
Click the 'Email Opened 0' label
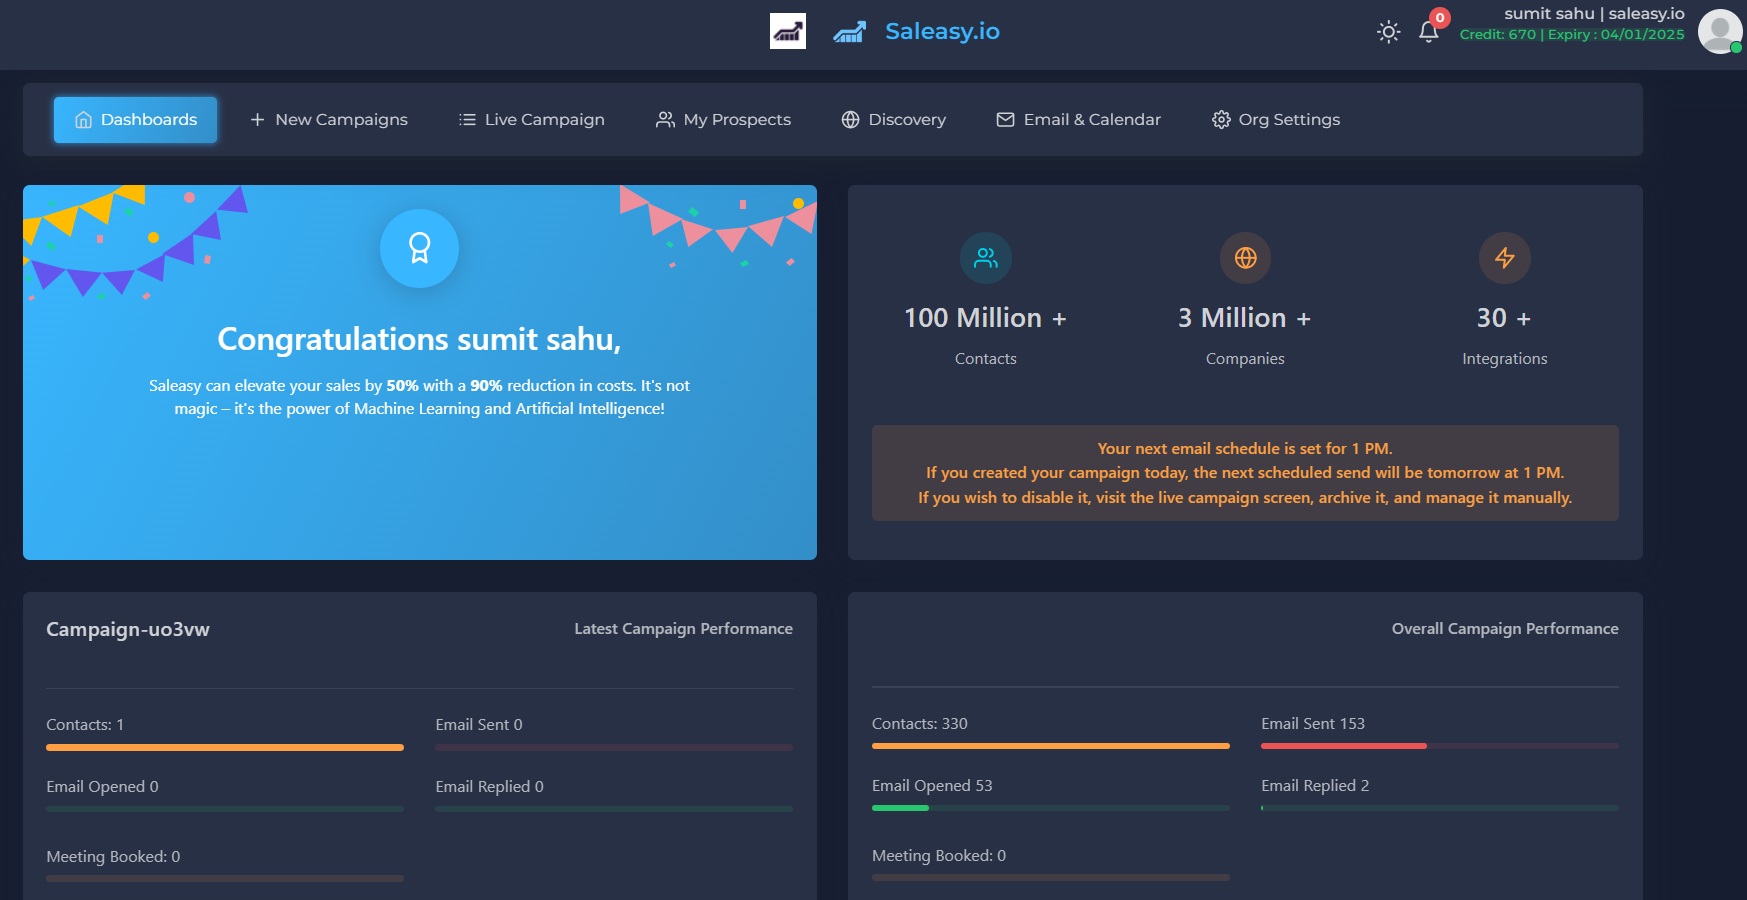point(102,787)
